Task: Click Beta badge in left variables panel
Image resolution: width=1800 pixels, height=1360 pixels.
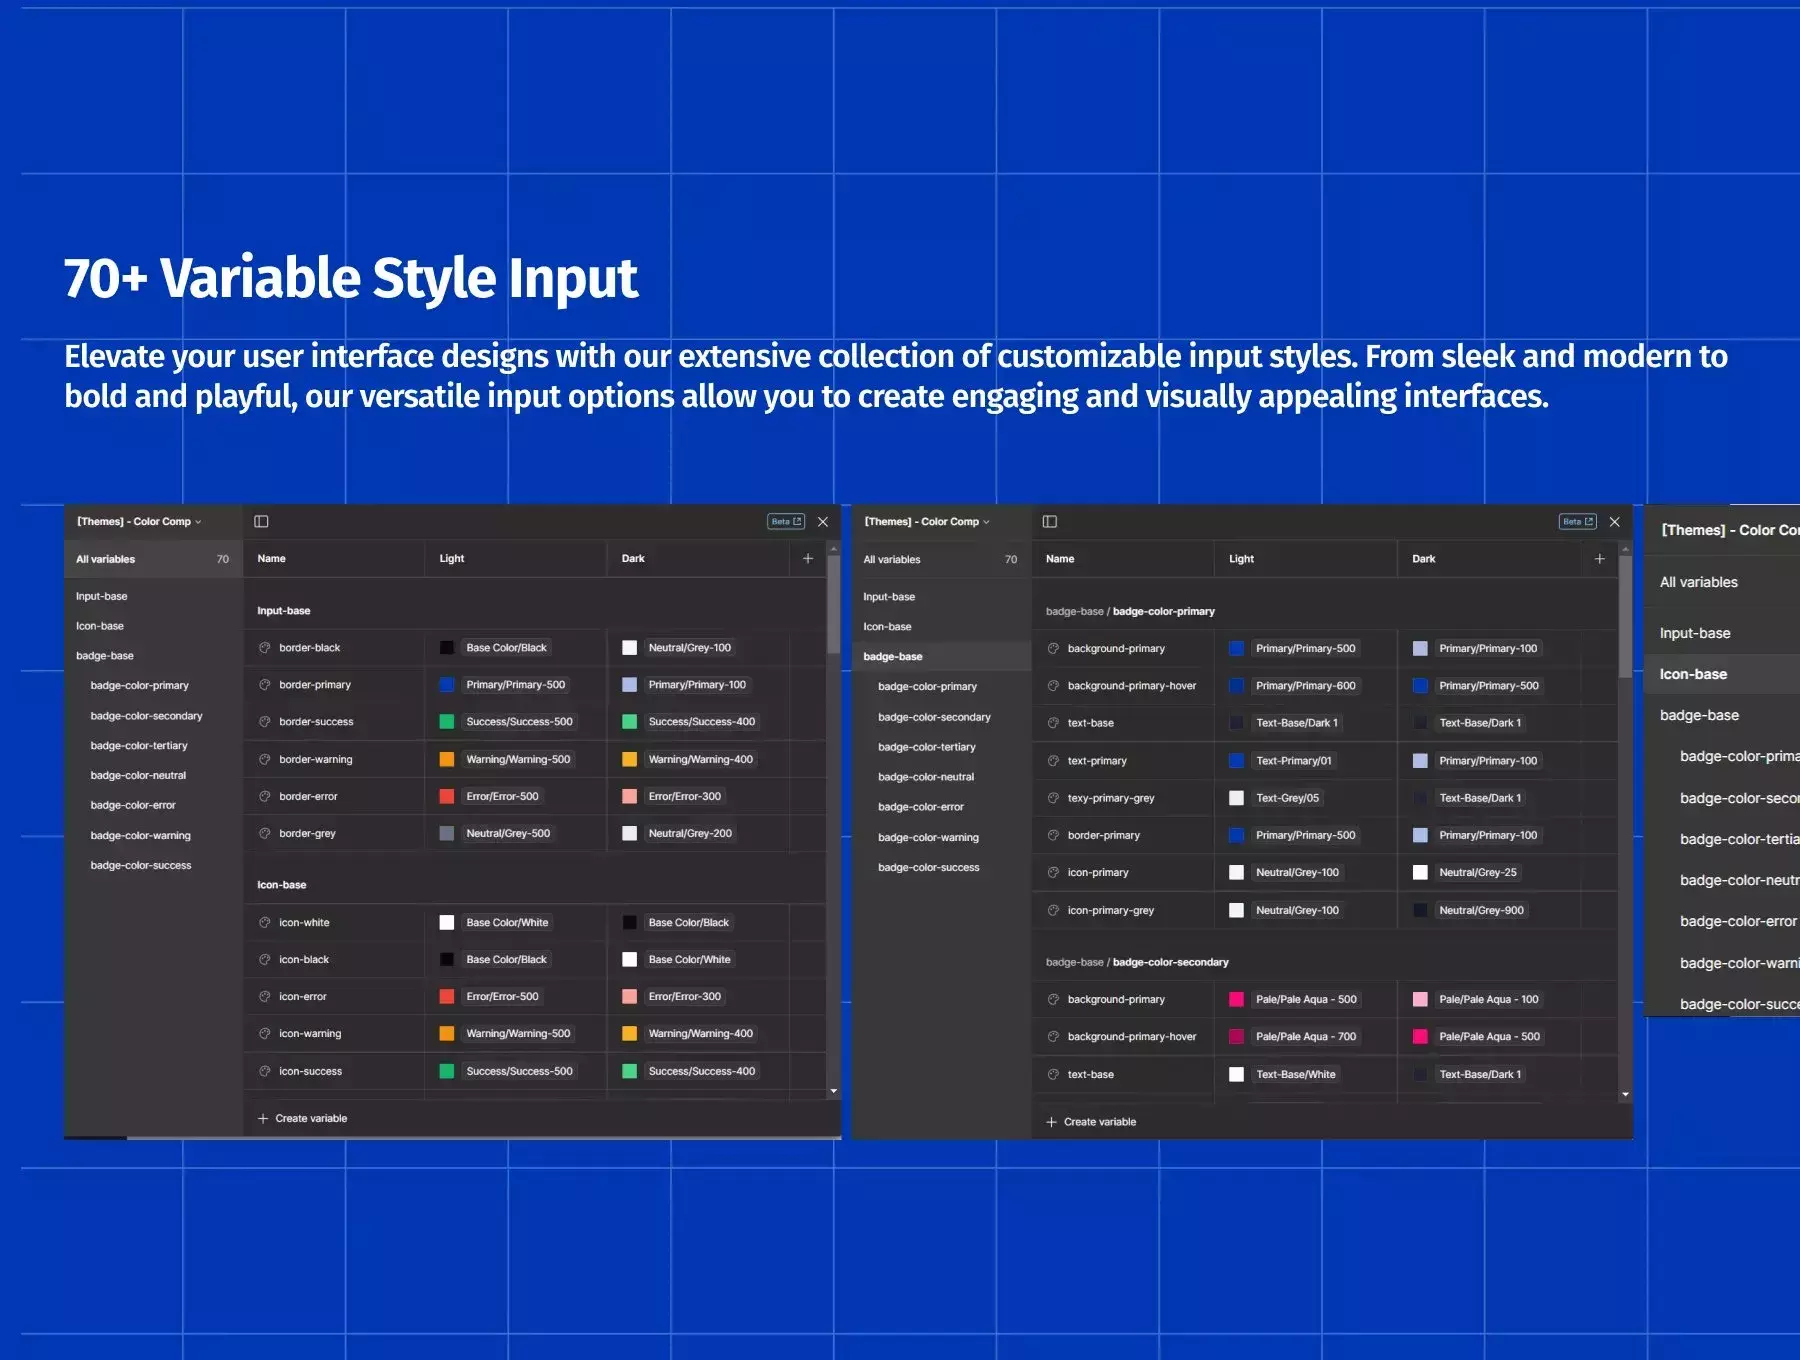Action: [786, 521]
